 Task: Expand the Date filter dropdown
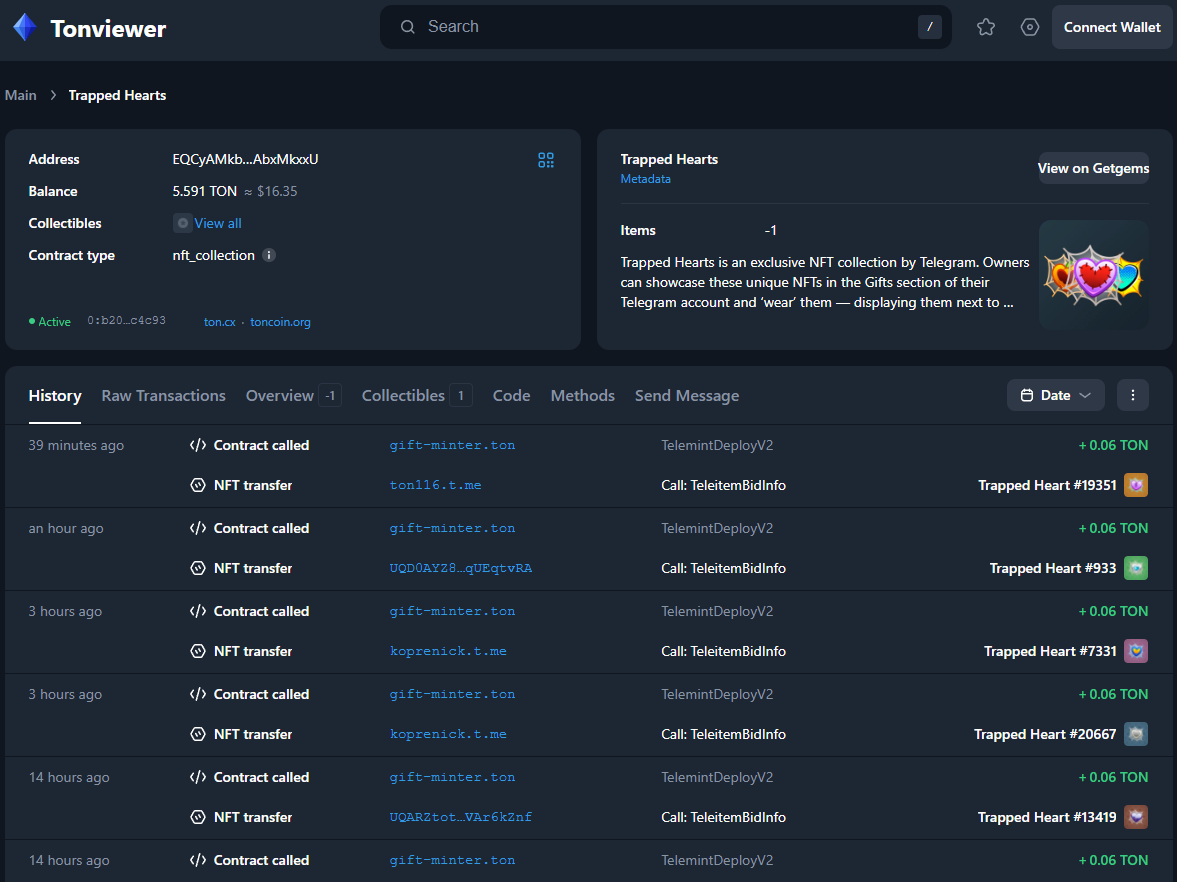tap(1055, 395)
